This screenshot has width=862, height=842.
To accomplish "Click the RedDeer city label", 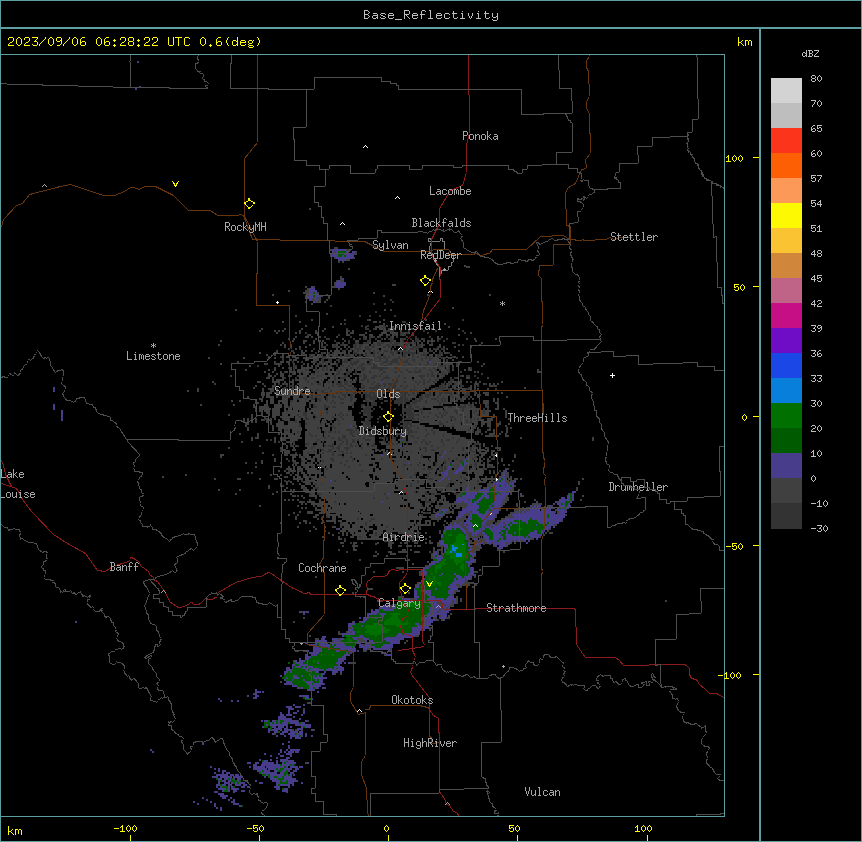I will coord(440,255).
